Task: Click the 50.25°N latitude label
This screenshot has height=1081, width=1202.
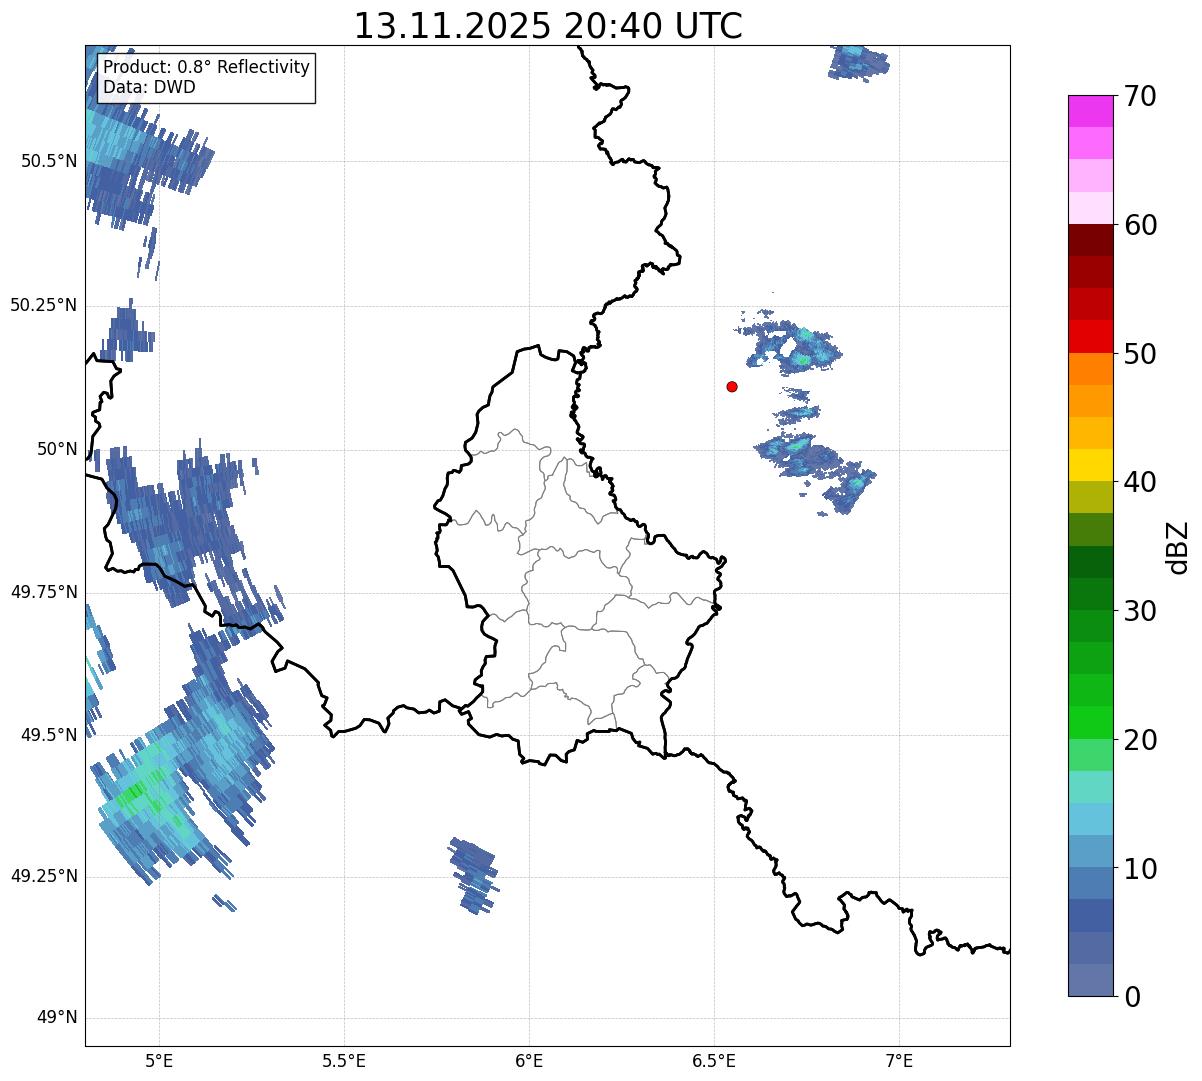Action: tap(44, 305)
